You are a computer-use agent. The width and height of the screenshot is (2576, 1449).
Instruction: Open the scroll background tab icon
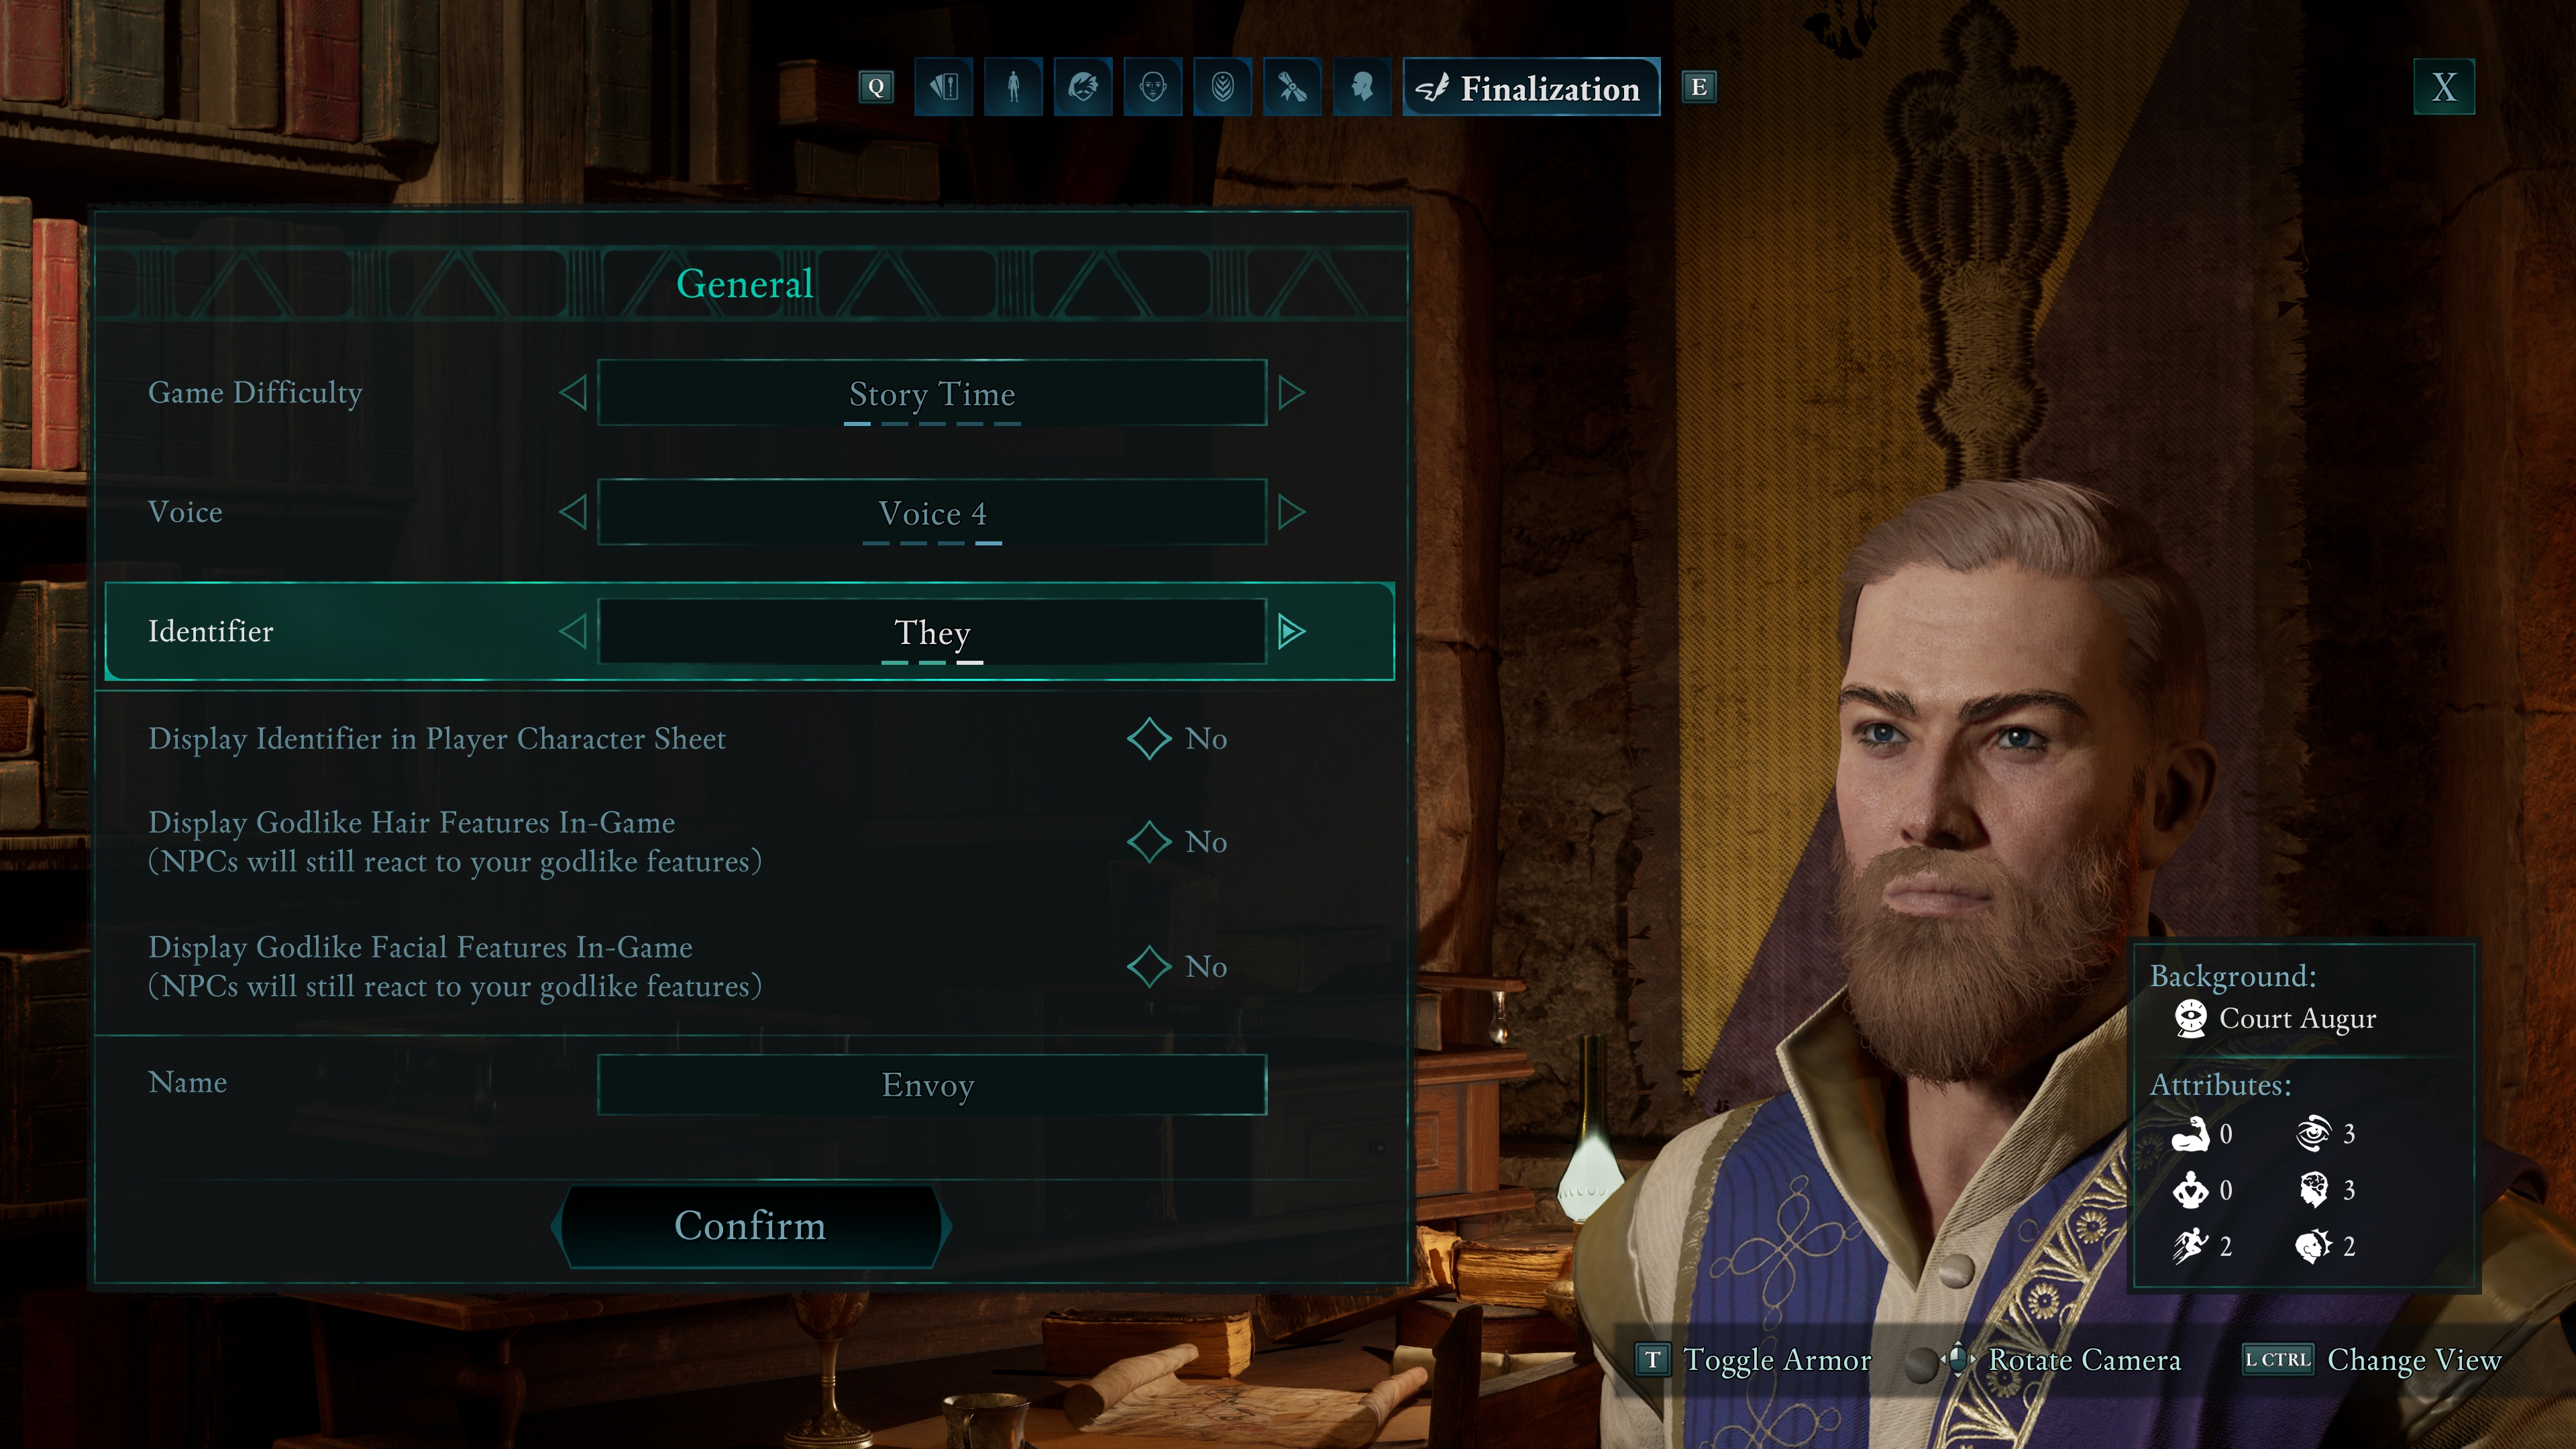pyautogui.click(x=1292, y=87)
